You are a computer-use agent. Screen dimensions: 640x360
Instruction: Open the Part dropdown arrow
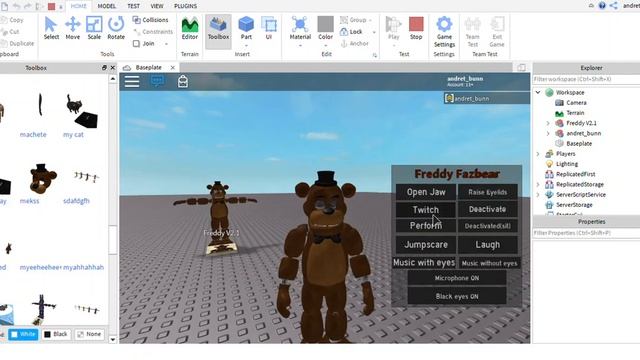pos(246,45)
